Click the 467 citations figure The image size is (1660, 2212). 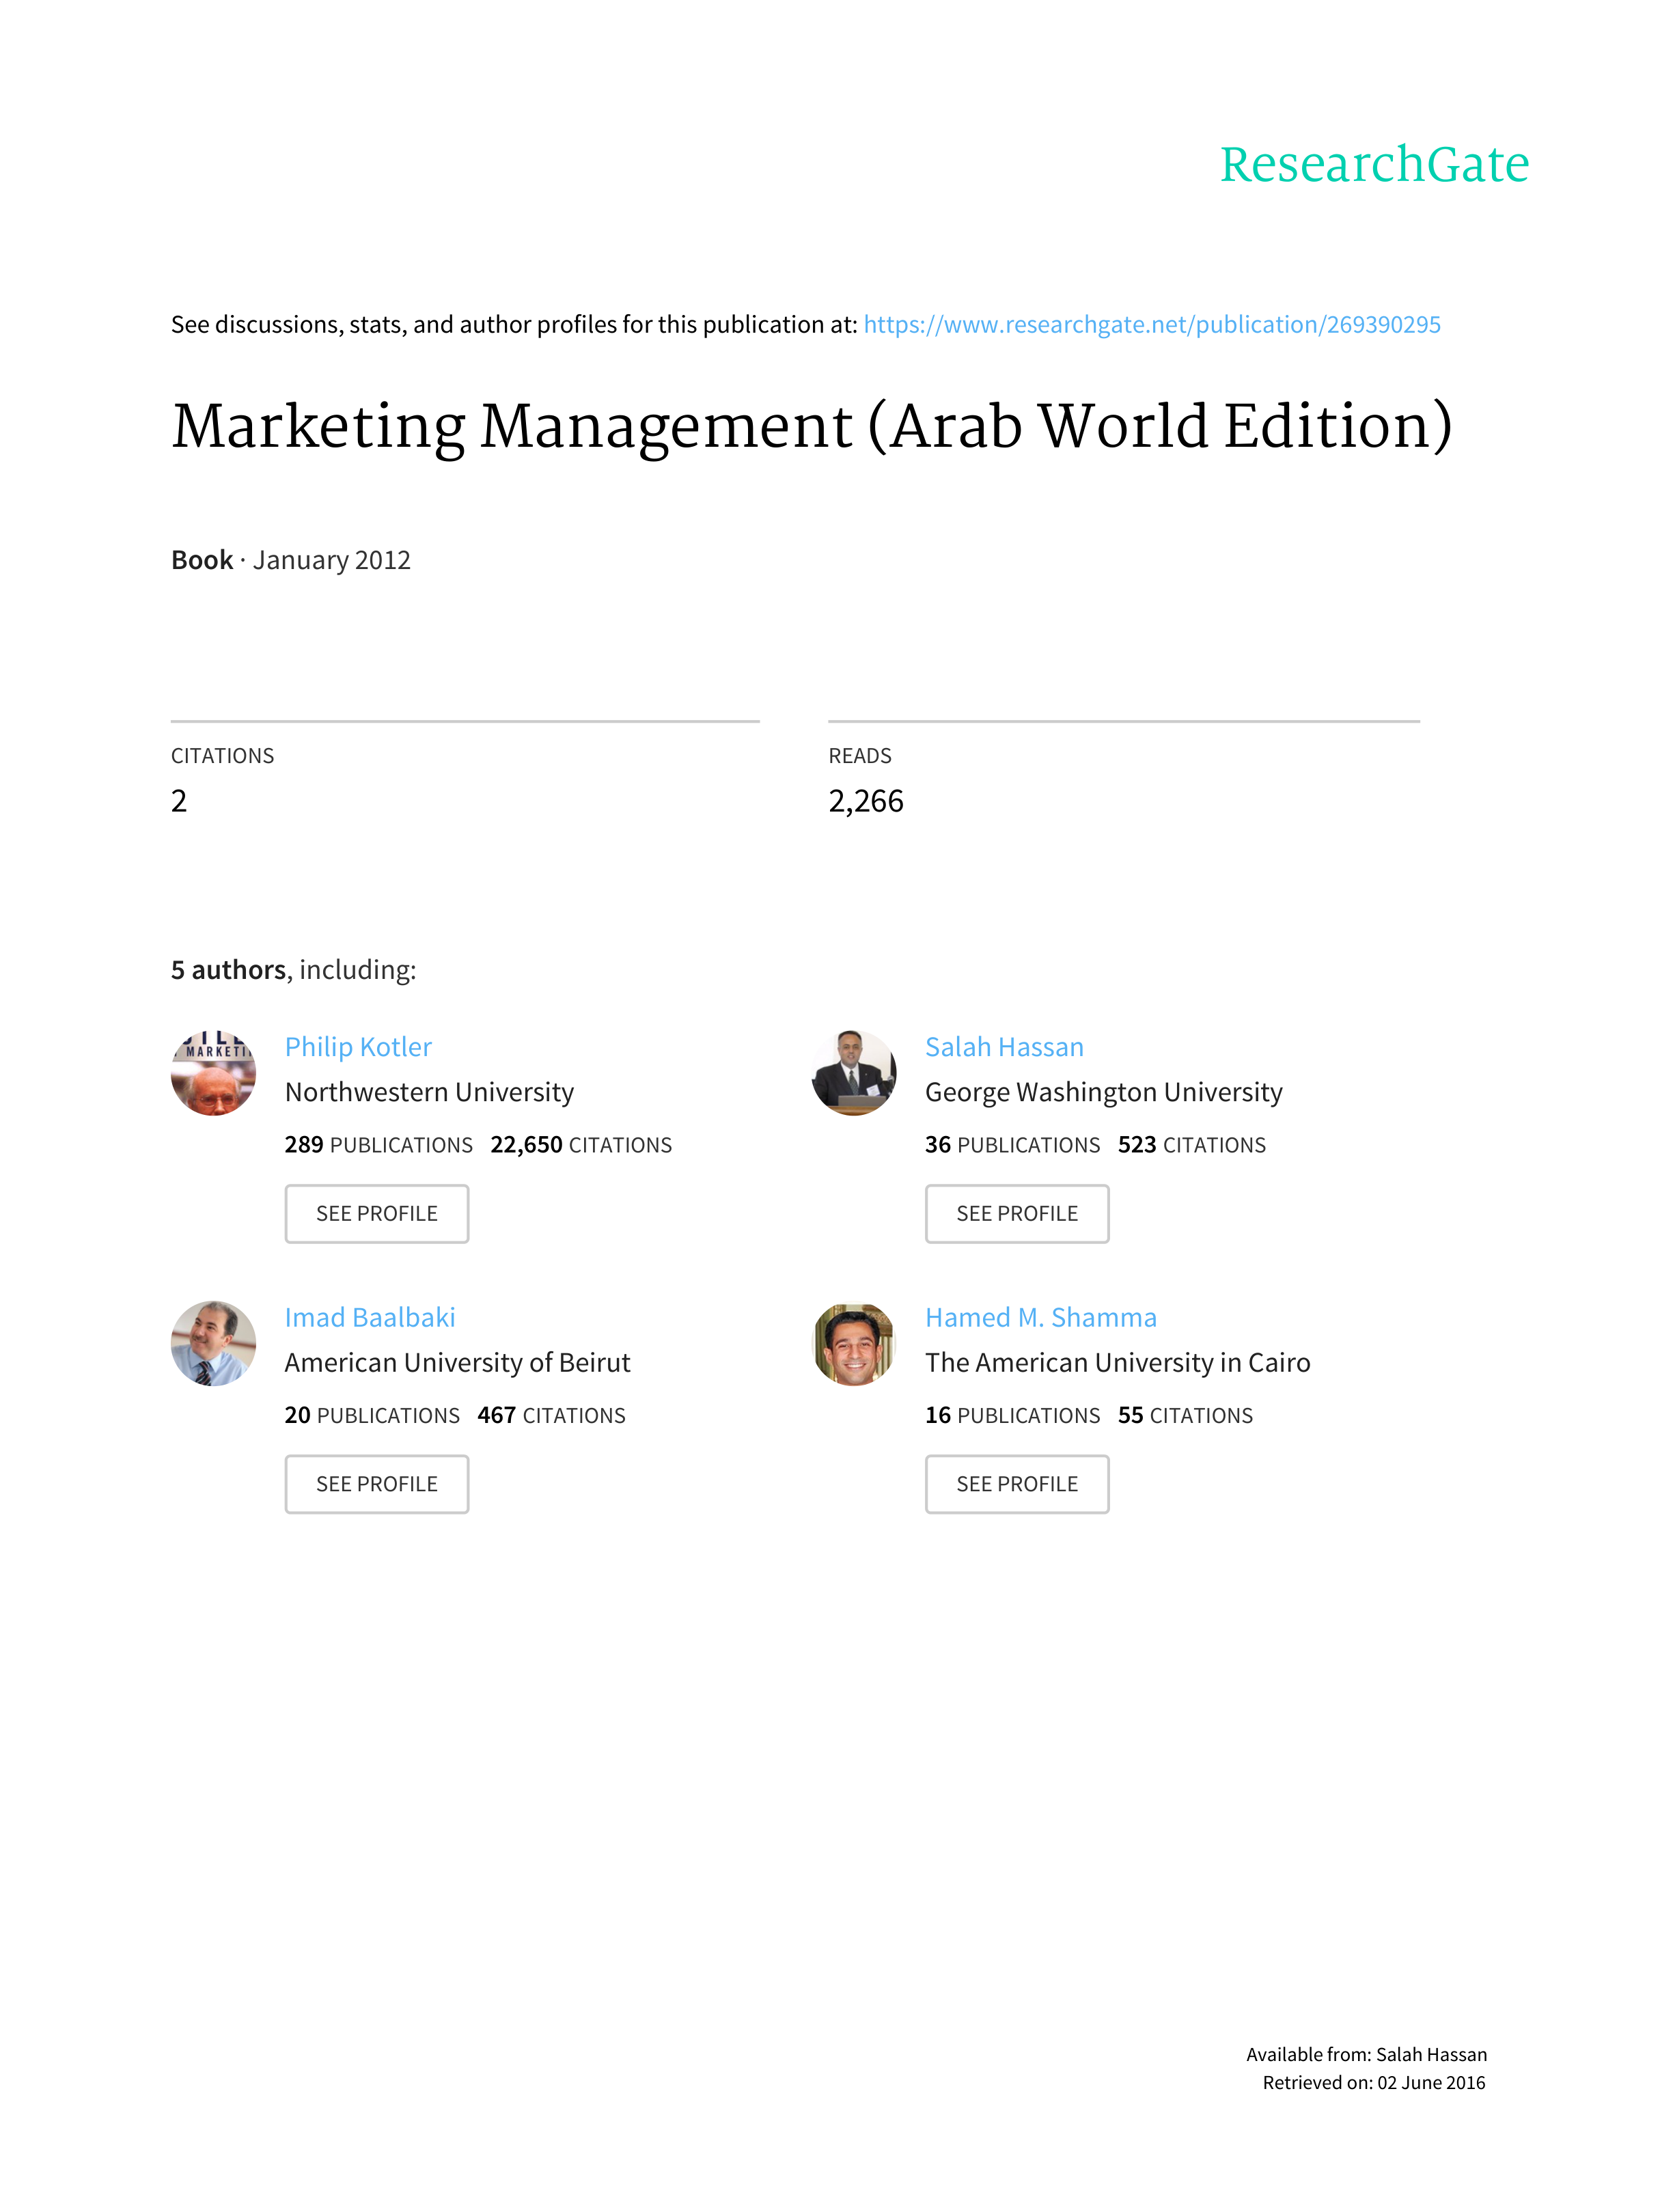[x=551, y=1416]
